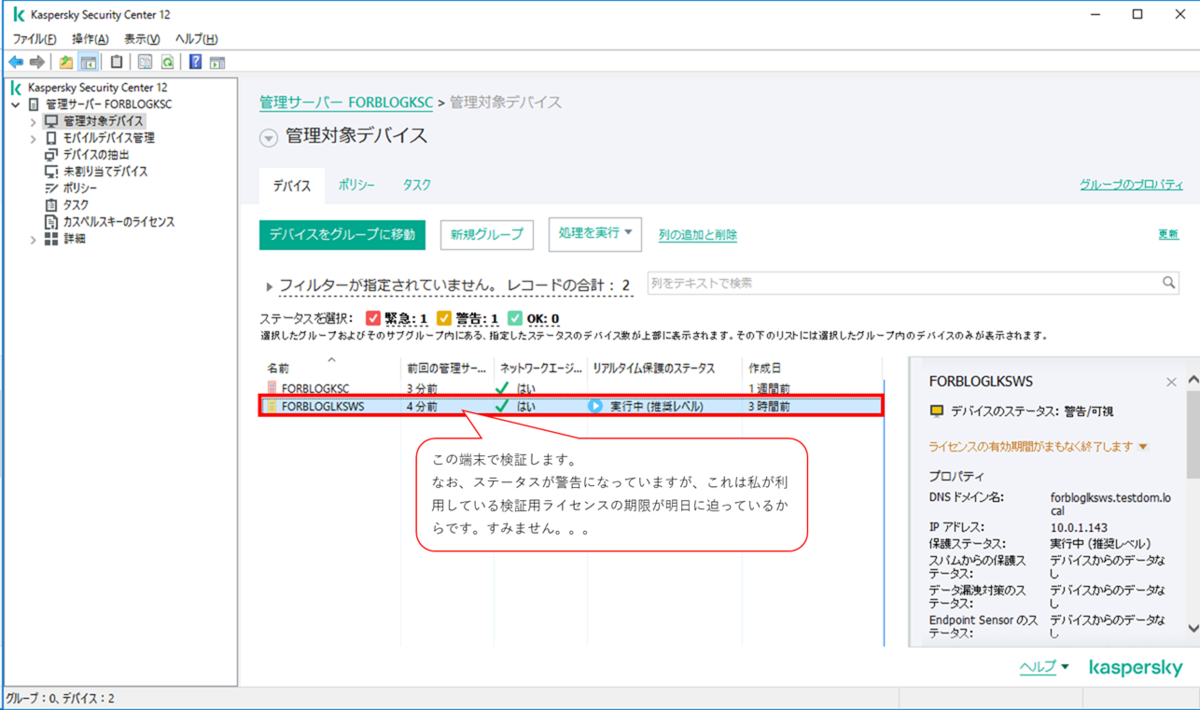This screenshot has height=710, width=1200.
Task: Expand the 詳細 tree node arrow
Action: [x=33, y=239]
